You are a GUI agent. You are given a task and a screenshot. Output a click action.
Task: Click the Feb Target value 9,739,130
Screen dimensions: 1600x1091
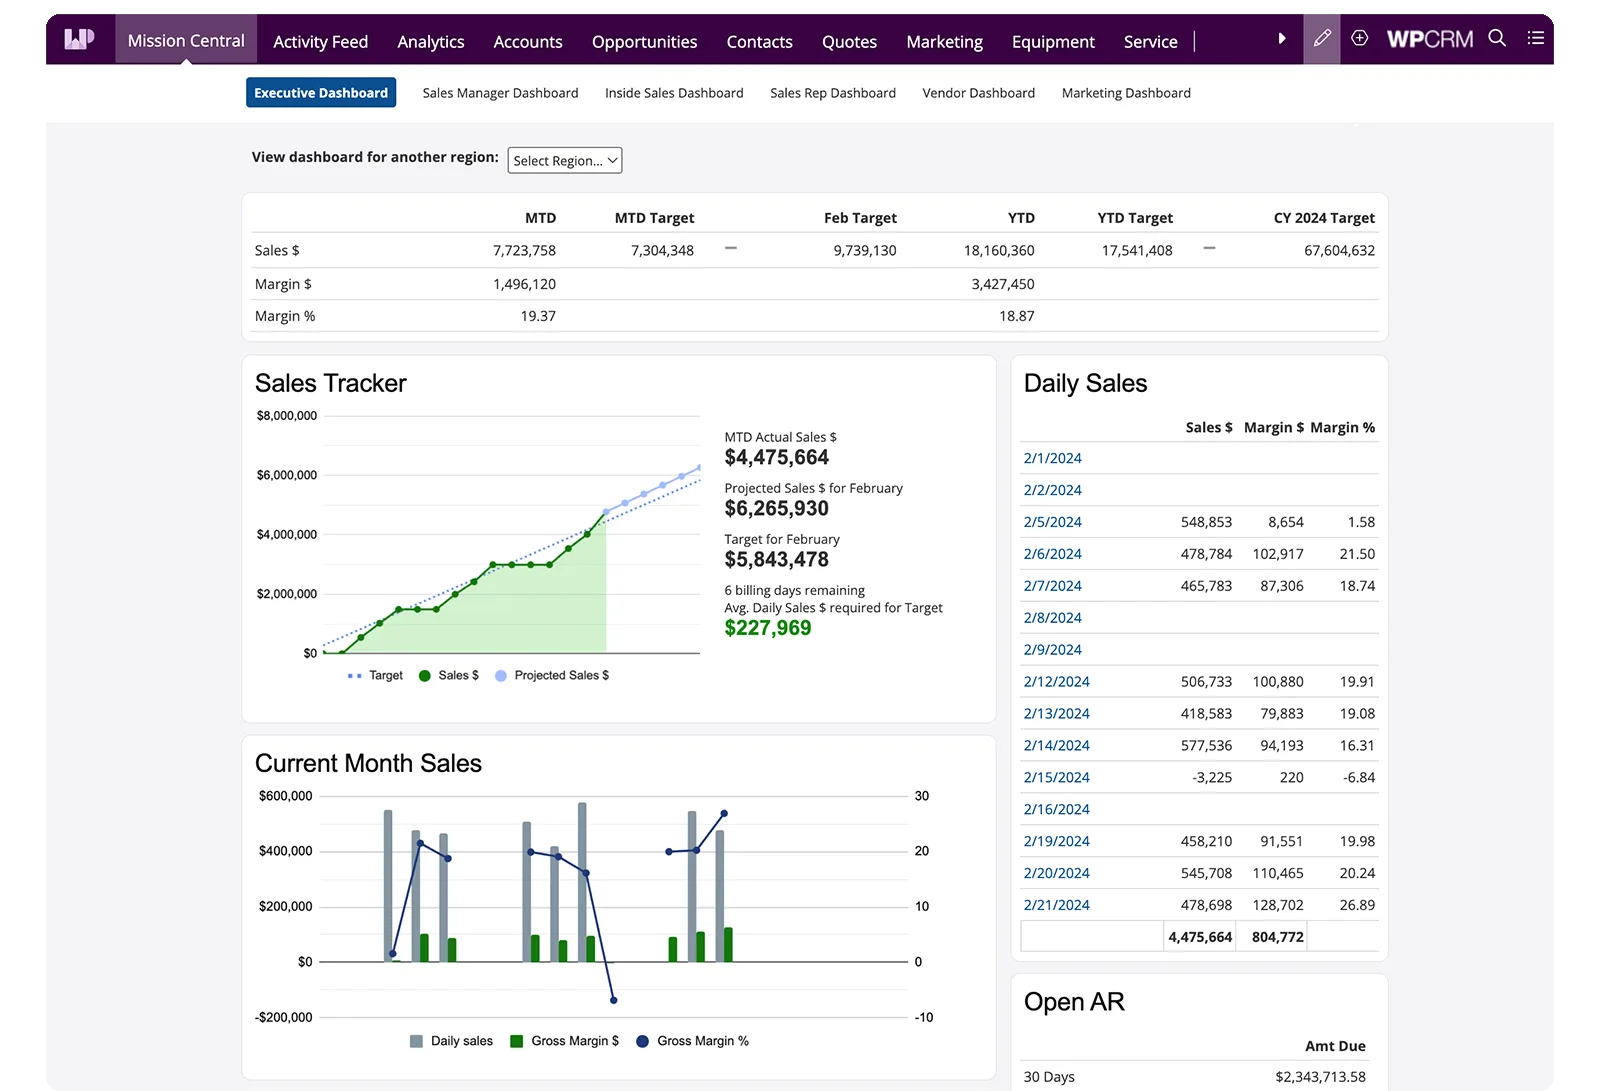pyautogui.click(x=865, y=251)
